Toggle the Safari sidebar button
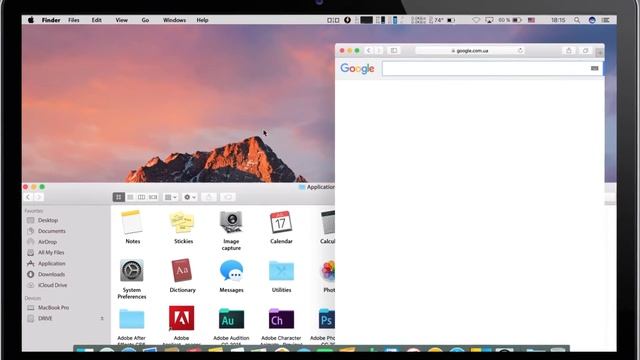 (x=393, y=51)
